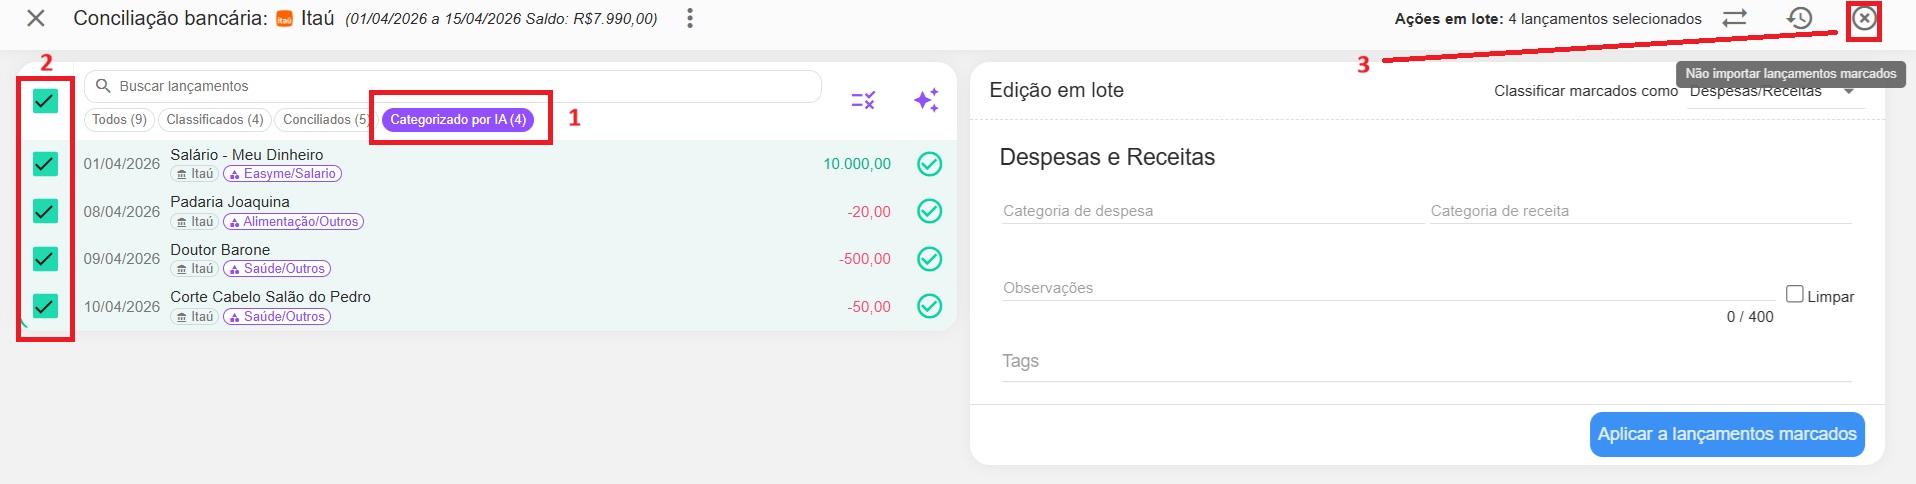
Task: Click reconciled check icon for Doutor Barone
Action: 929,259
